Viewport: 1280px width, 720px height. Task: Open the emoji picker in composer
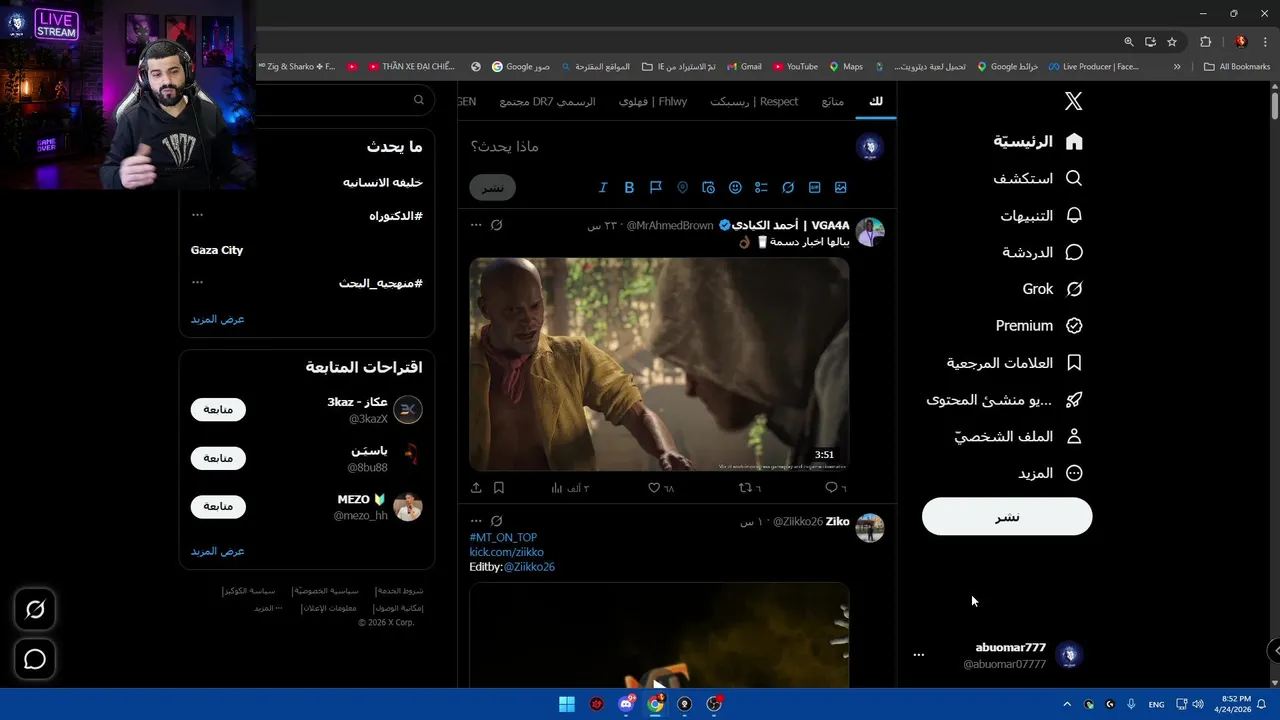coord(735,187)
